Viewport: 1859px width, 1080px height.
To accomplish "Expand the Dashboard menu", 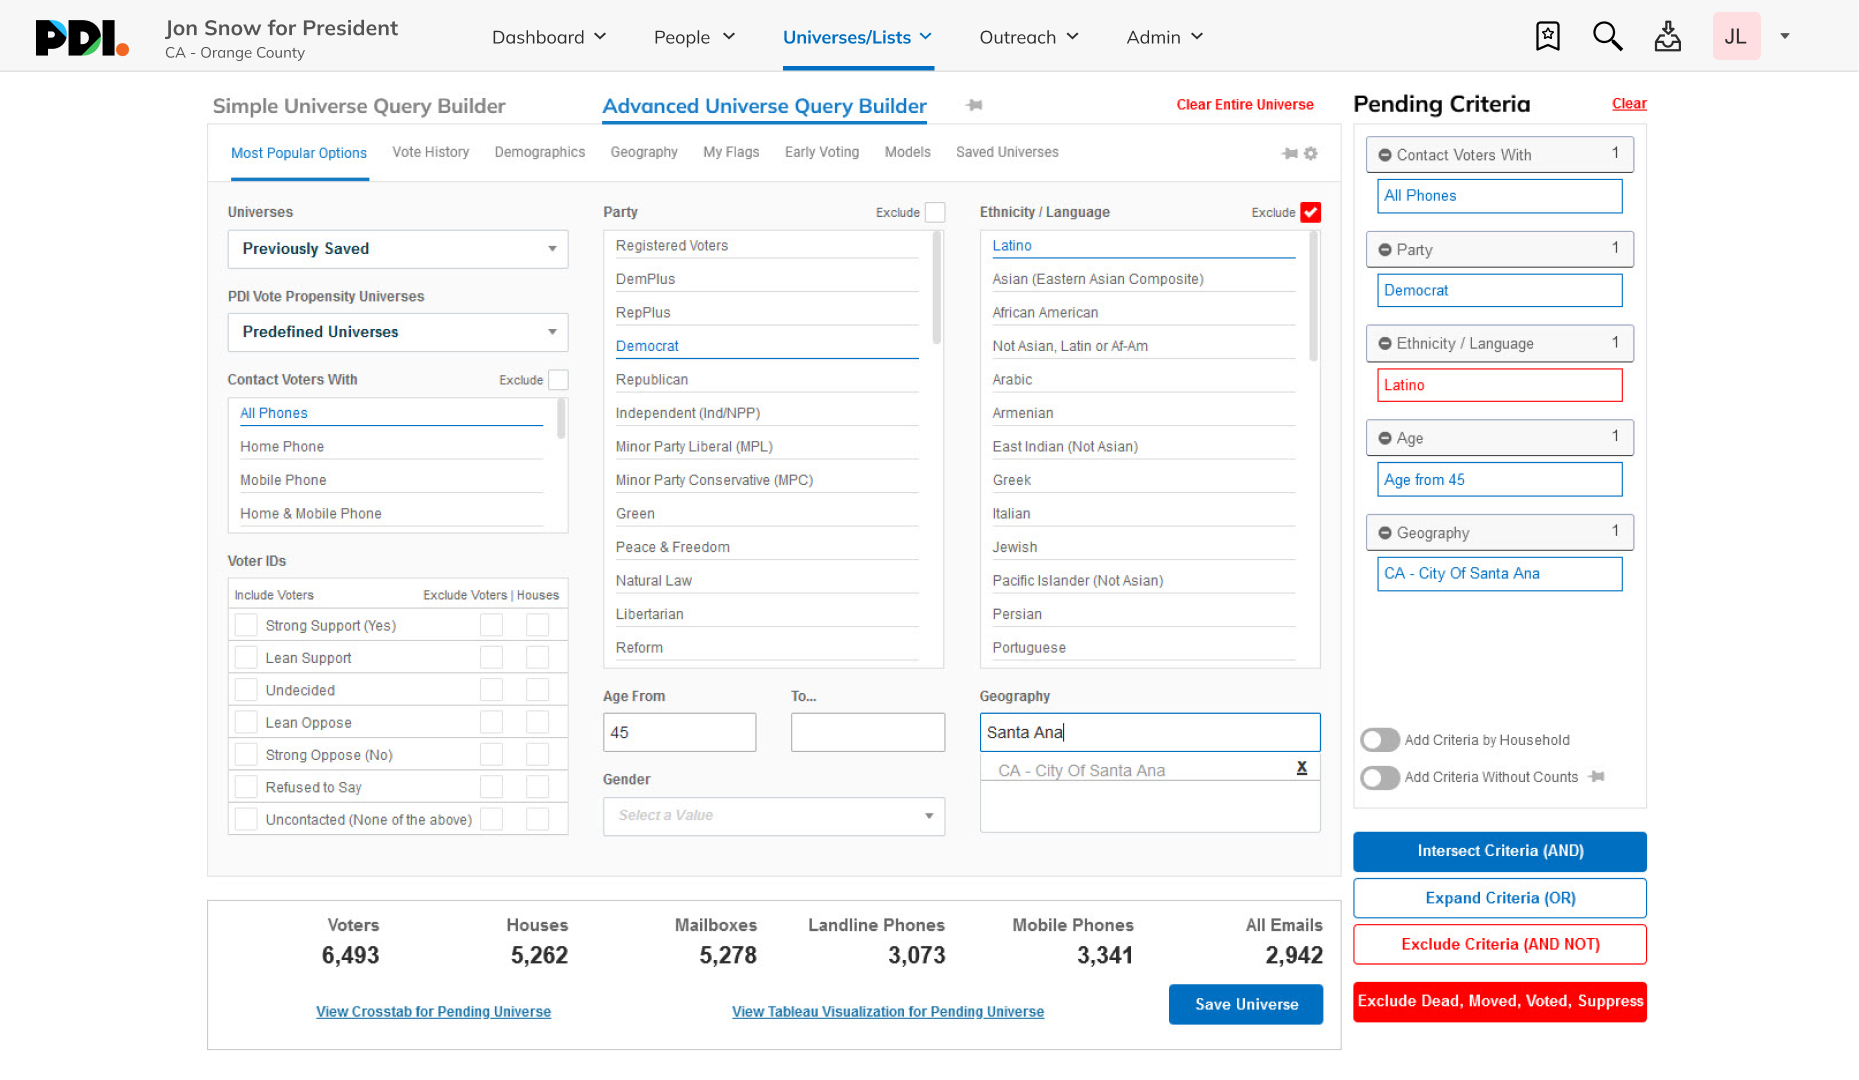I will 549,37.
